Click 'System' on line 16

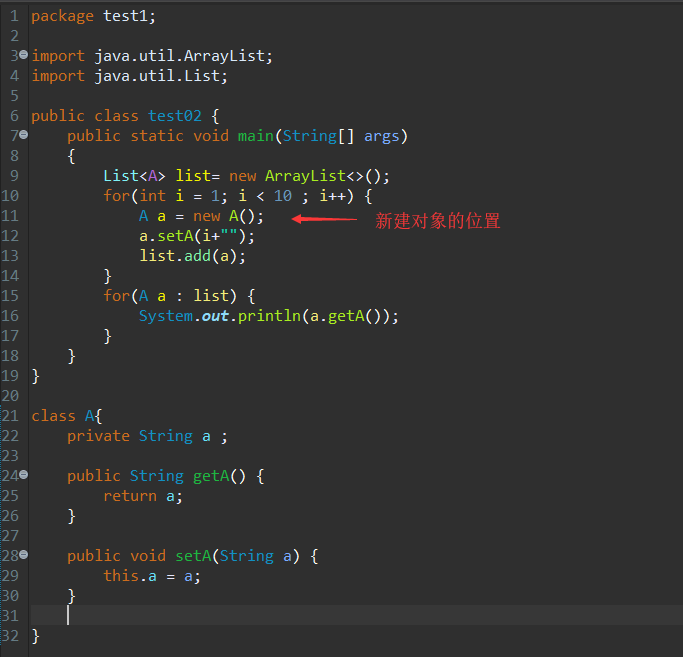click(166, 316)
